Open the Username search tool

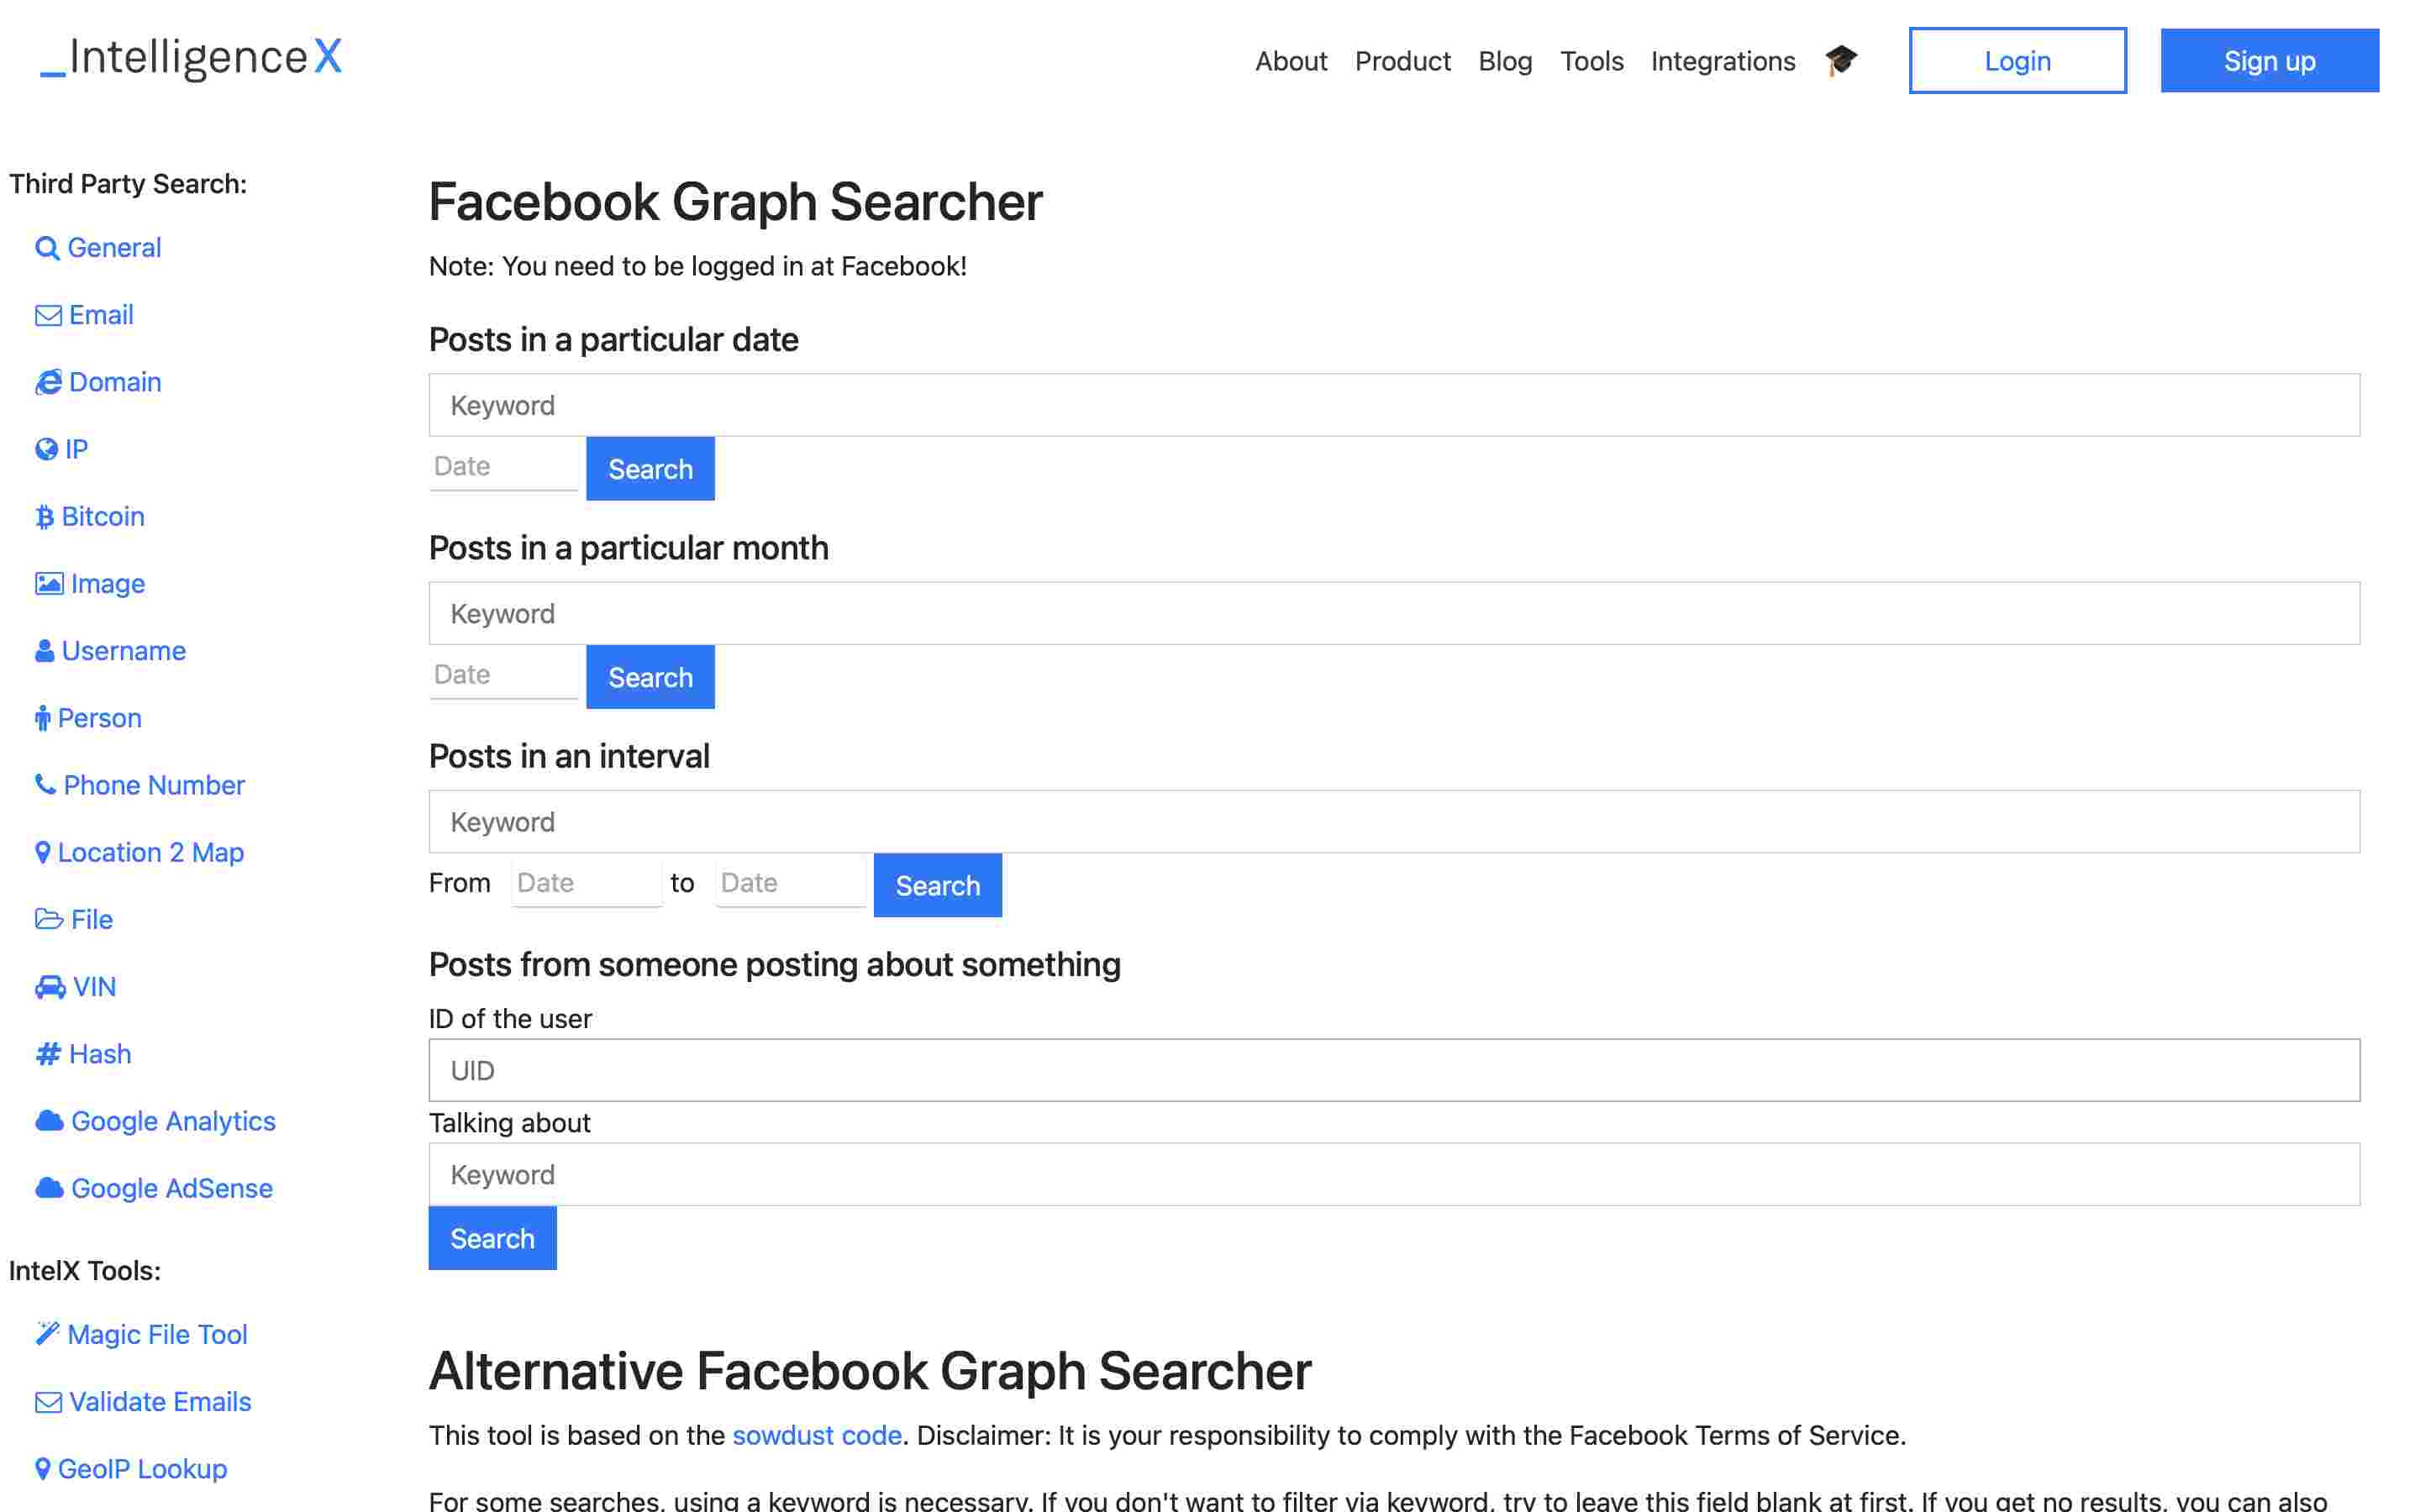122,650
